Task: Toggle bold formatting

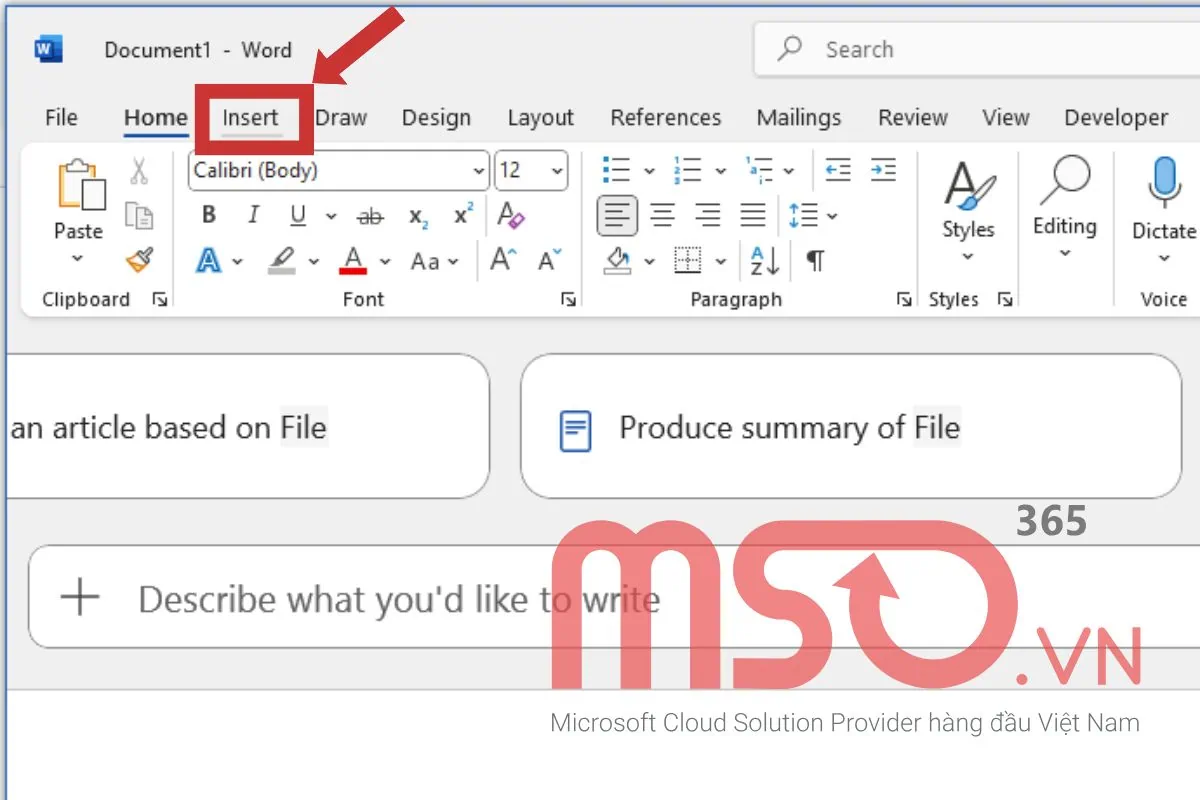Action: [208, 215]
